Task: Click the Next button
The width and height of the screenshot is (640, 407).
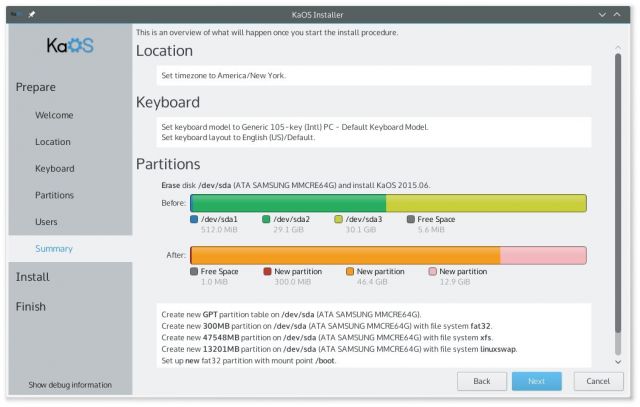Action: pyautogui.click(x=536, y=381)
